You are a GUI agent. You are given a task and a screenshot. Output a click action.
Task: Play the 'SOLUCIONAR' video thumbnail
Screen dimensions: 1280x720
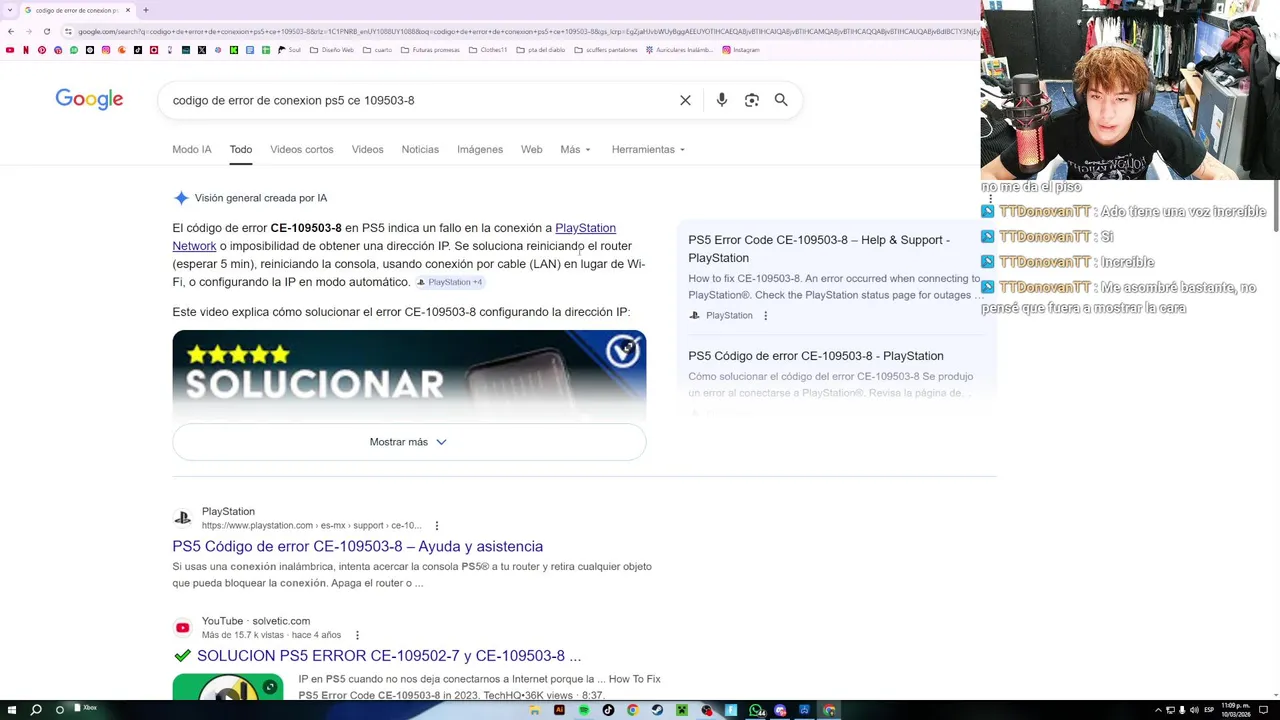(409, 375)
